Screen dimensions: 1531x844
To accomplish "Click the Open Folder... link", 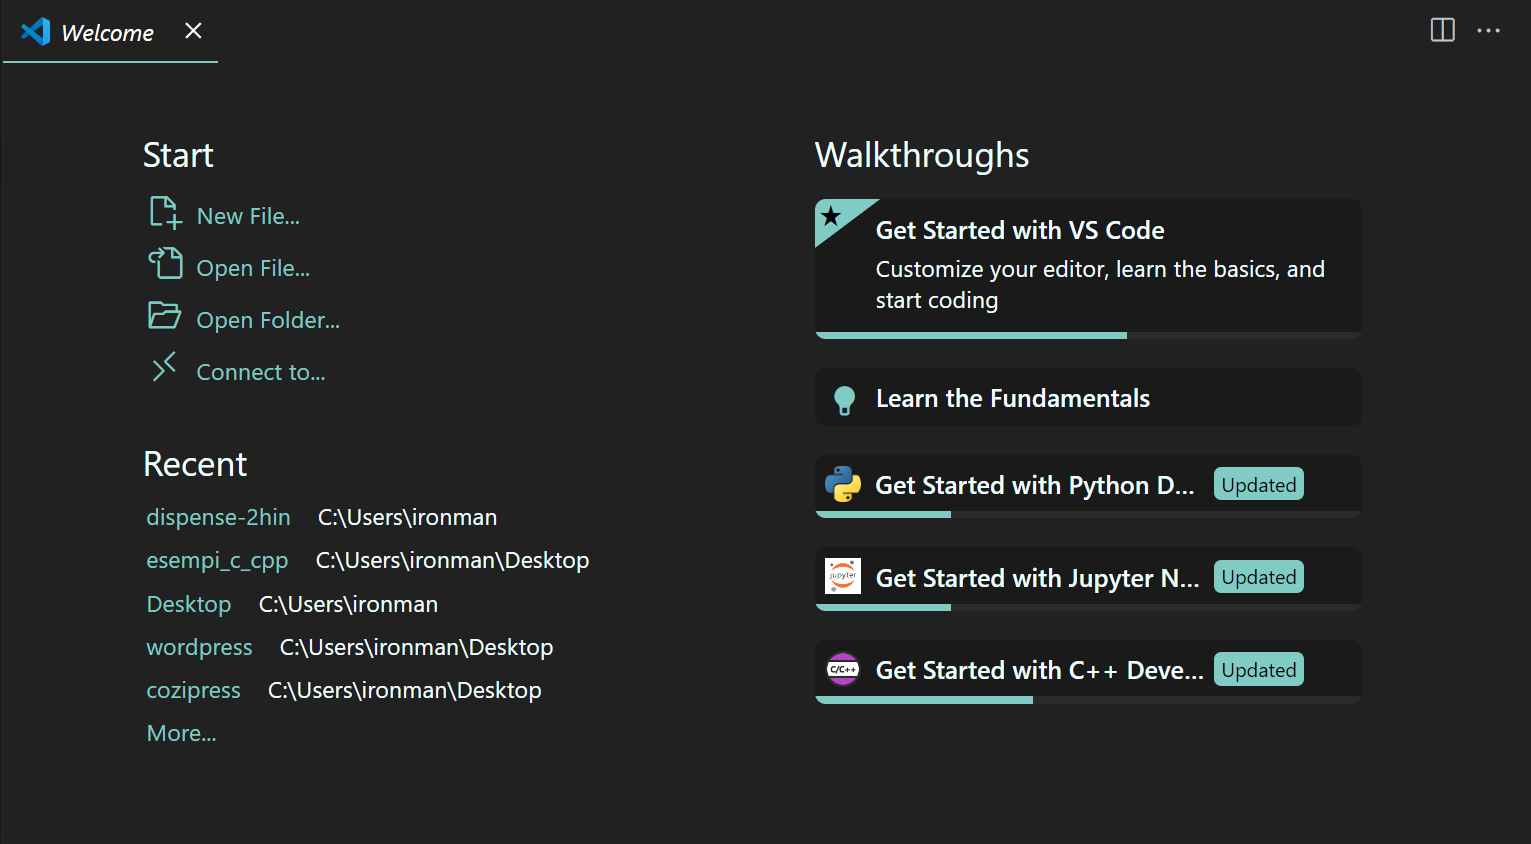I will click(268, 320).
